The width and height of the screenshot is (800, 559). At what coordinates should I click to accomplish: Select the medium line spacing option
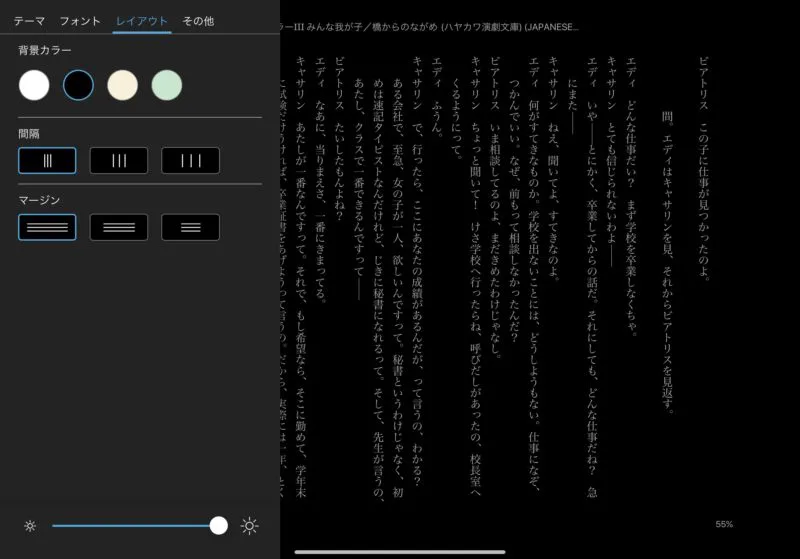(x=119, y=161)
